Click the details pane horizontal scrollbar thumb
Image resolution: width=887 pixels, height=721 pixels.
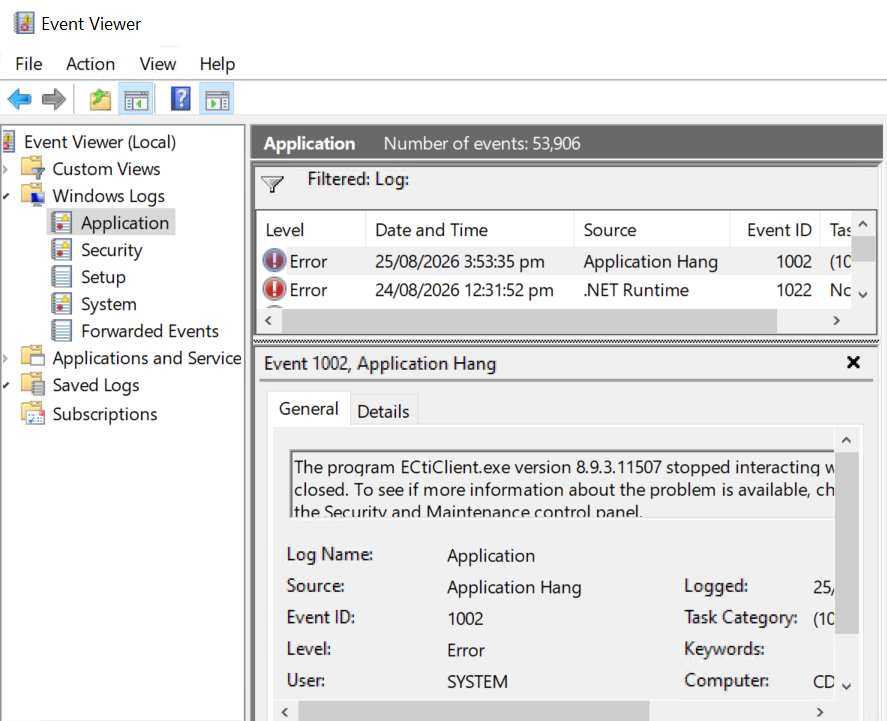(x=474, y=711)
